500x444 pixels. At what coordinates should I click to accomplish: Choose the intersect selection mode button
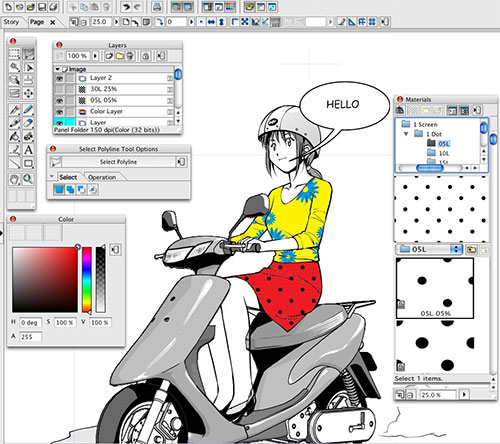tap(93, 190)
